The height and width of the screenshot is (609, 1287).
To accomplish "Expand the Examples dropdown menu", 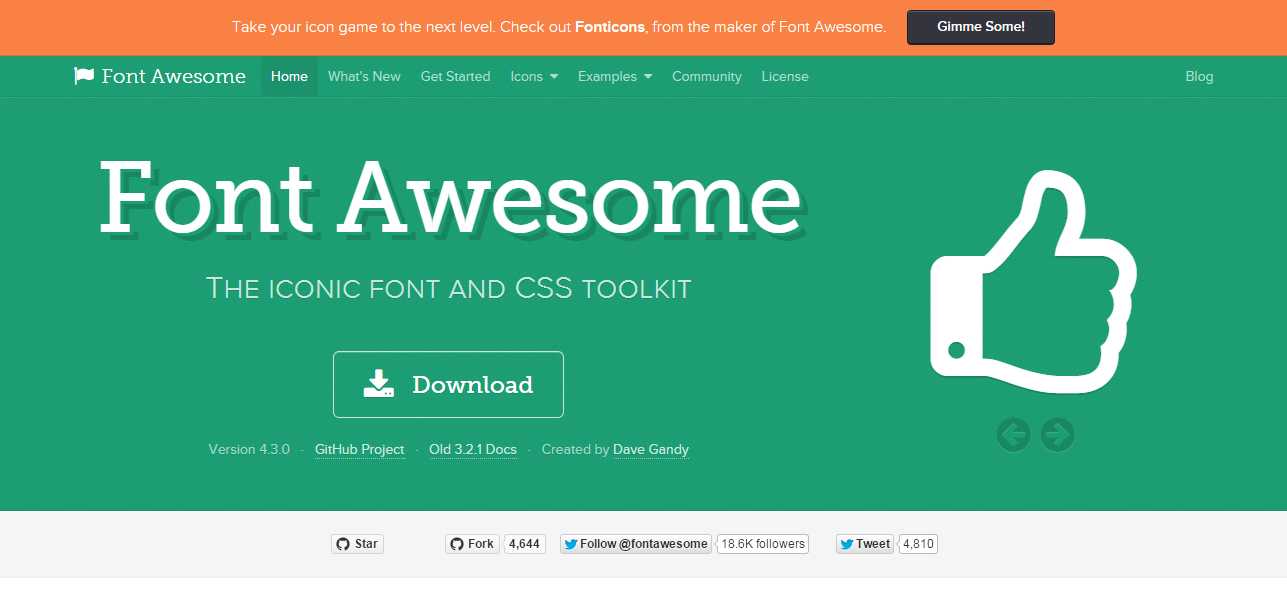I will pos(615,76).
